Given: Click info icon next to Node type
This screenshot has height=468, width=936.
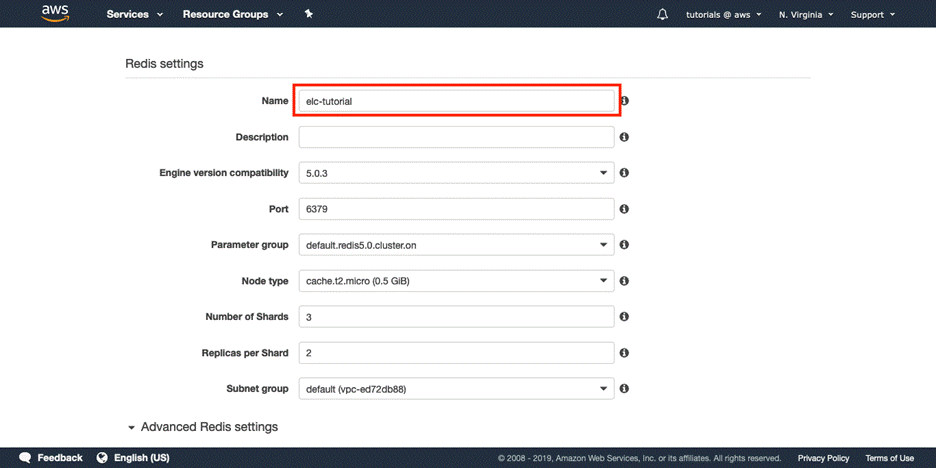Looking at the screenshot, I should coord(624,281).
